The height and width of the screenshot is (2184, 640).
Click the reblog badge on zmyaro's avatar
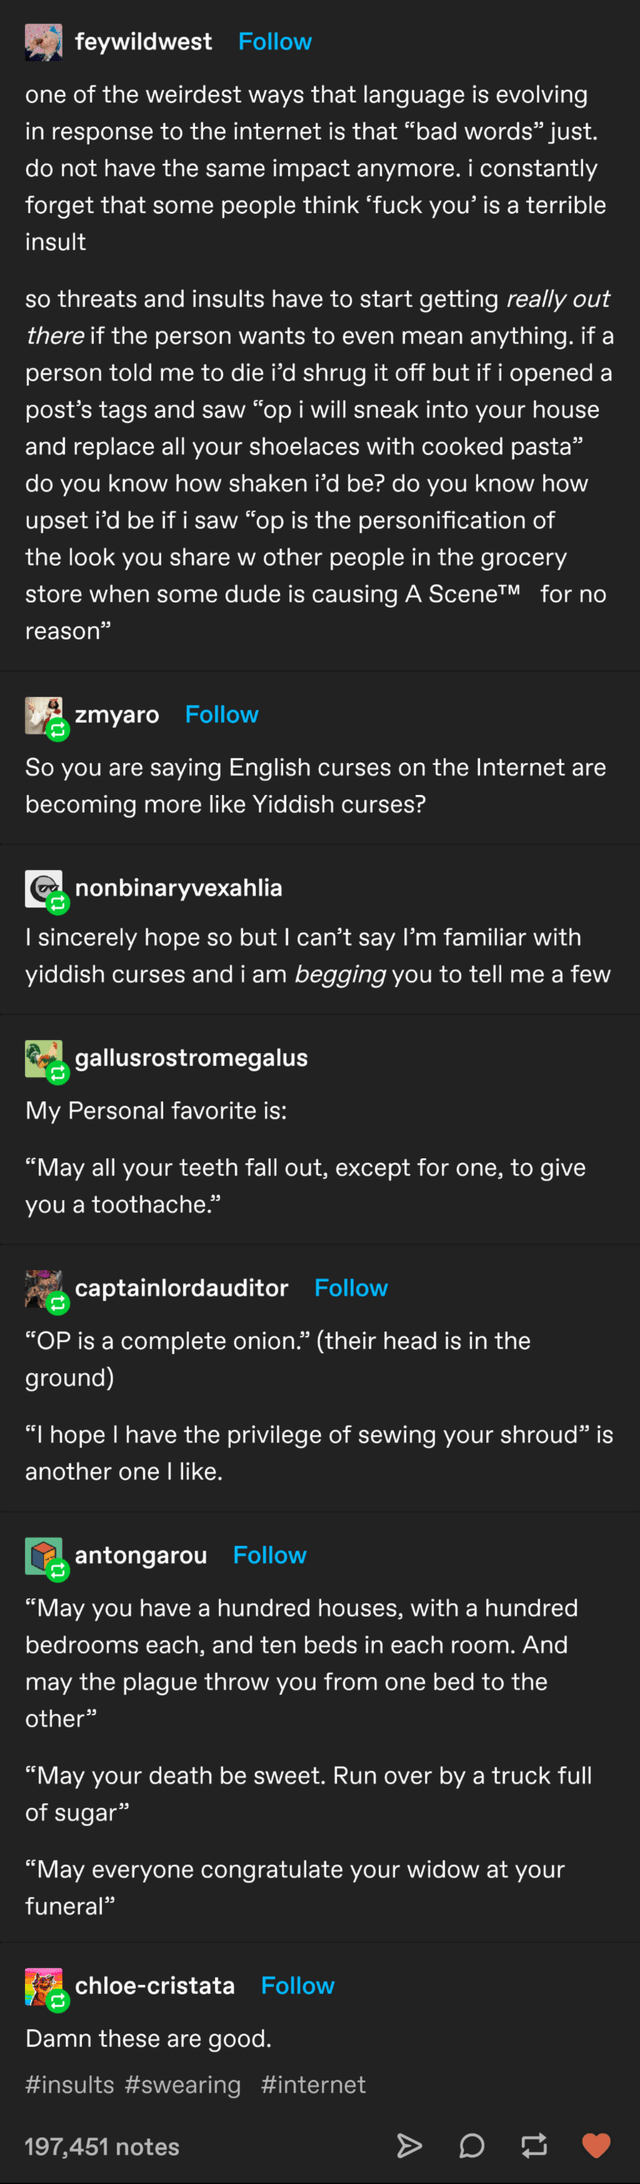pos(58,730)
